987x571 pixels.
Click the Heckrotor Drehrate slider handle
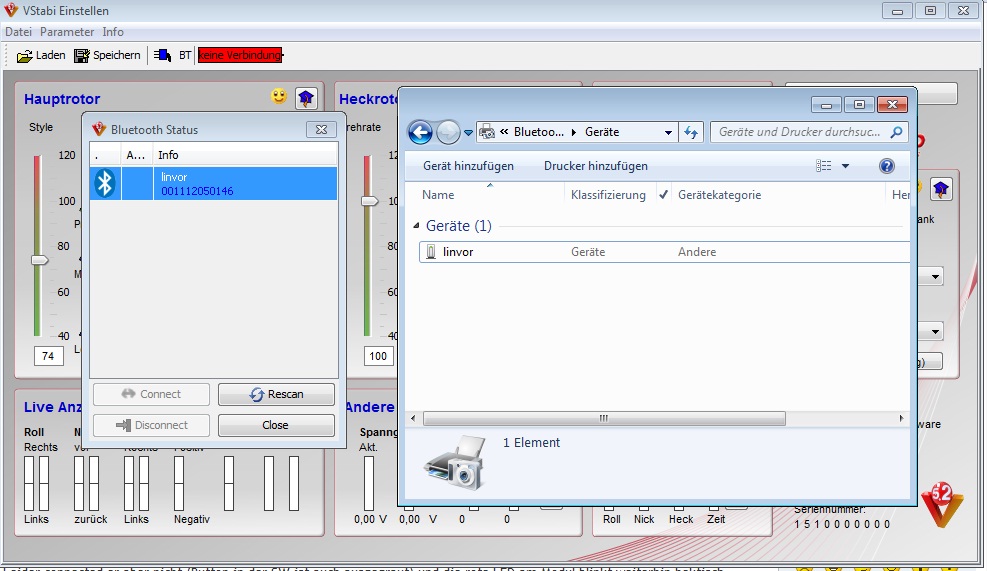369,201
